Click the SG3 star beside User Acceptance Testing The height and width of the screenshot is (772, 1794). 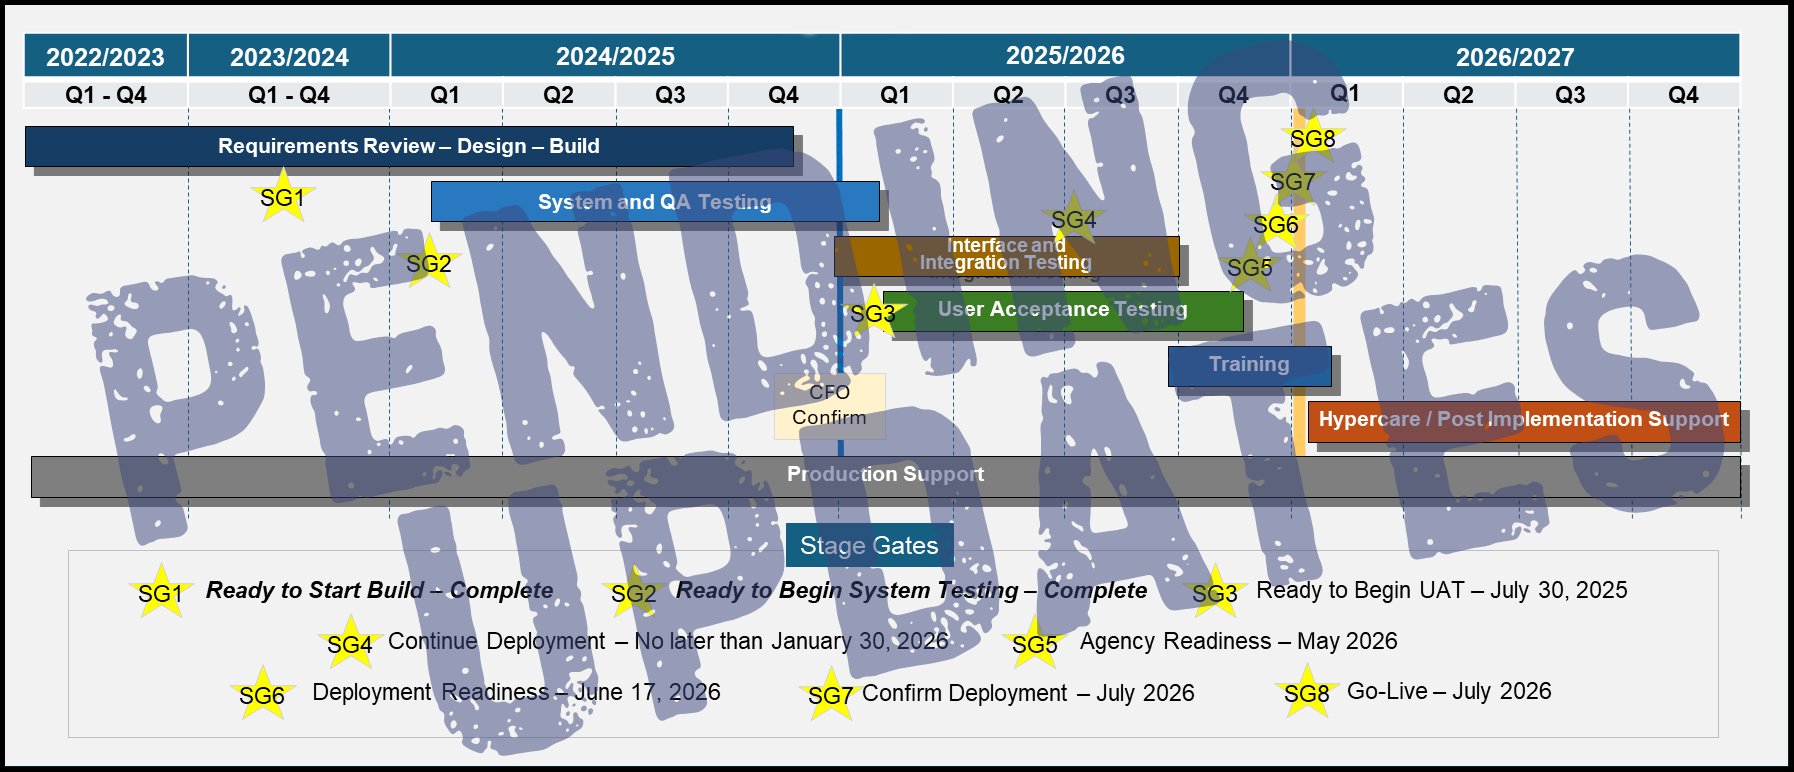(872, 312)
